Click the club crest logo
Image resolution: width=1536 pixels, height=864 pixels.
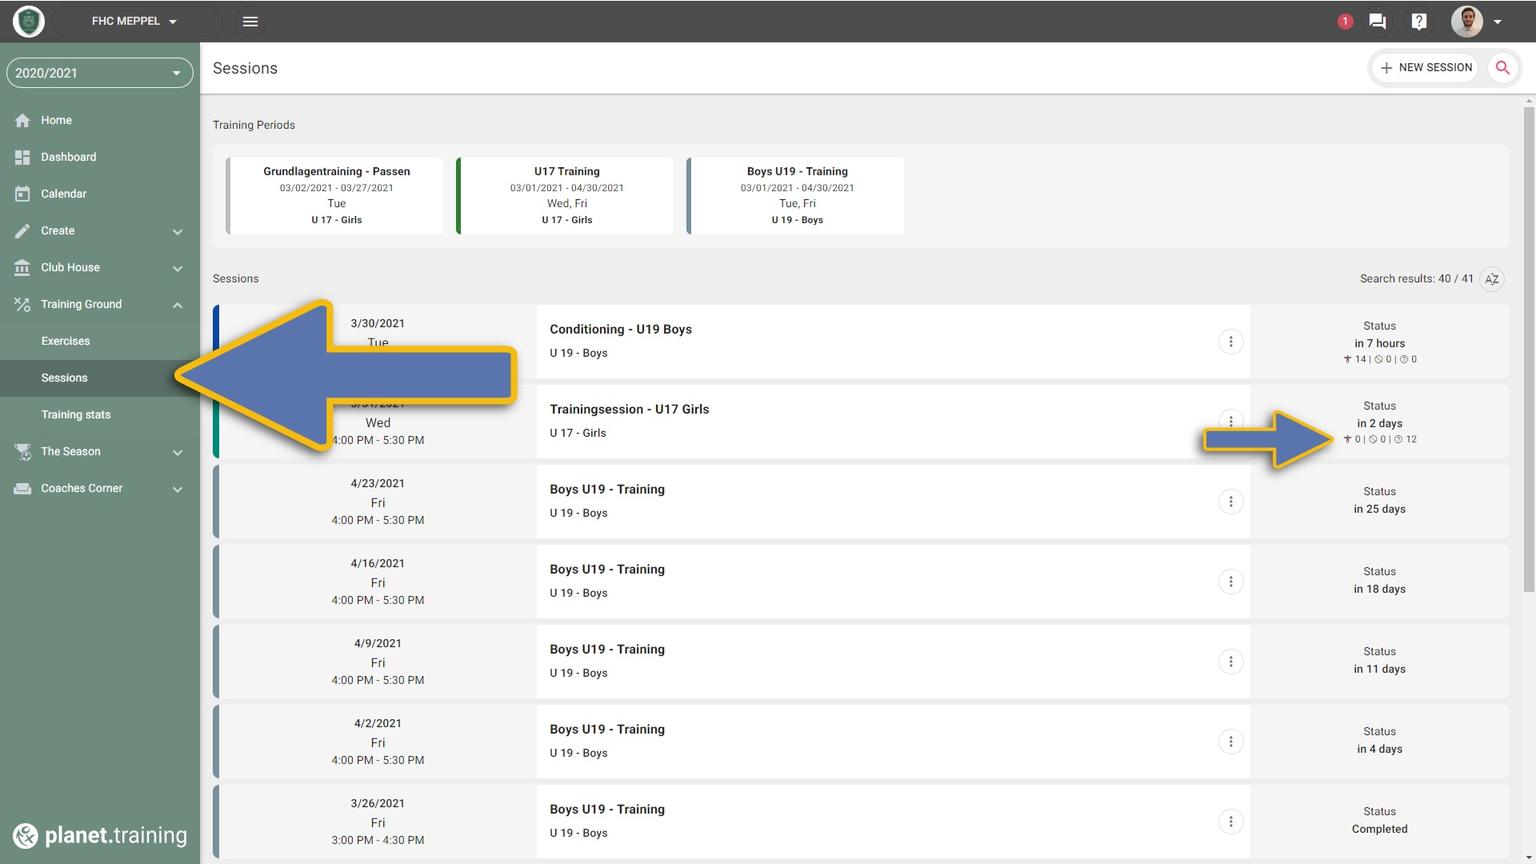pyautogui.click(x=29, y=21)
